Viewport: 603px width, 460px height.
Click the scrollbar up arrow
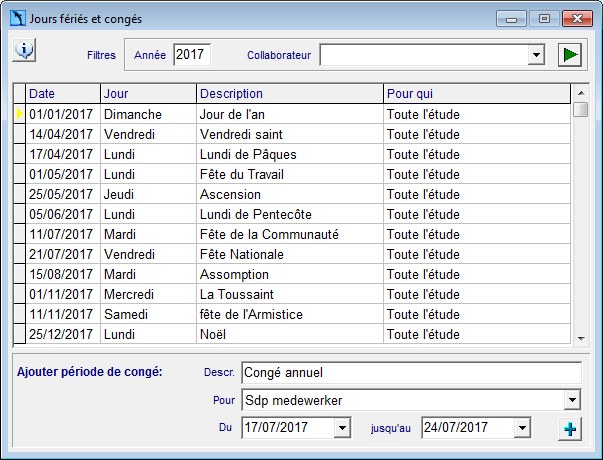pyautogui.click(x=581, y=93)
